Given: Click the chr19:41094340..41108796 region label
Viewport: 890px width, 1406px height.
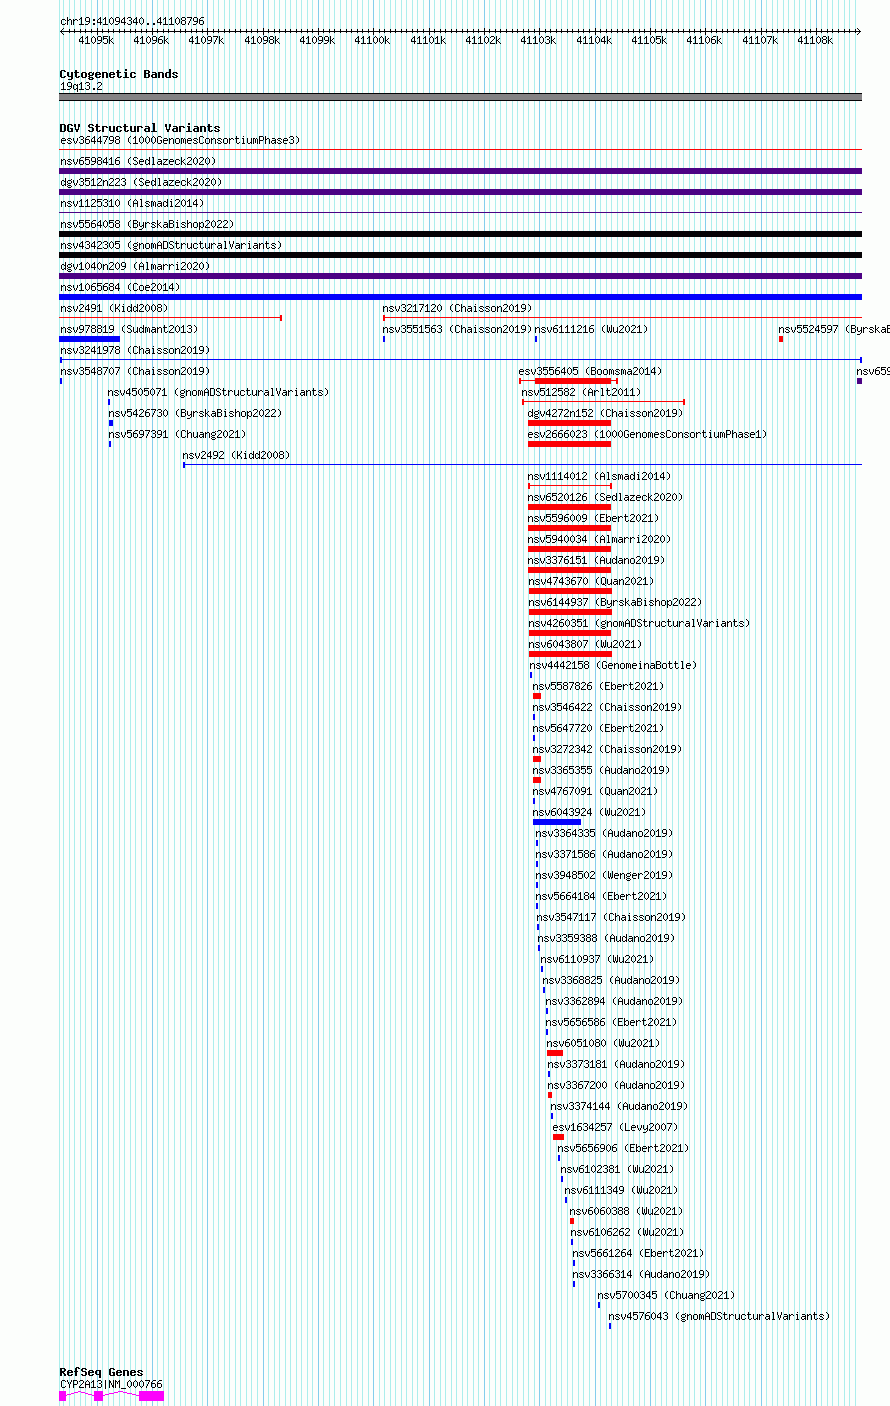Looking at the screenshot, I should coord(132,21).
